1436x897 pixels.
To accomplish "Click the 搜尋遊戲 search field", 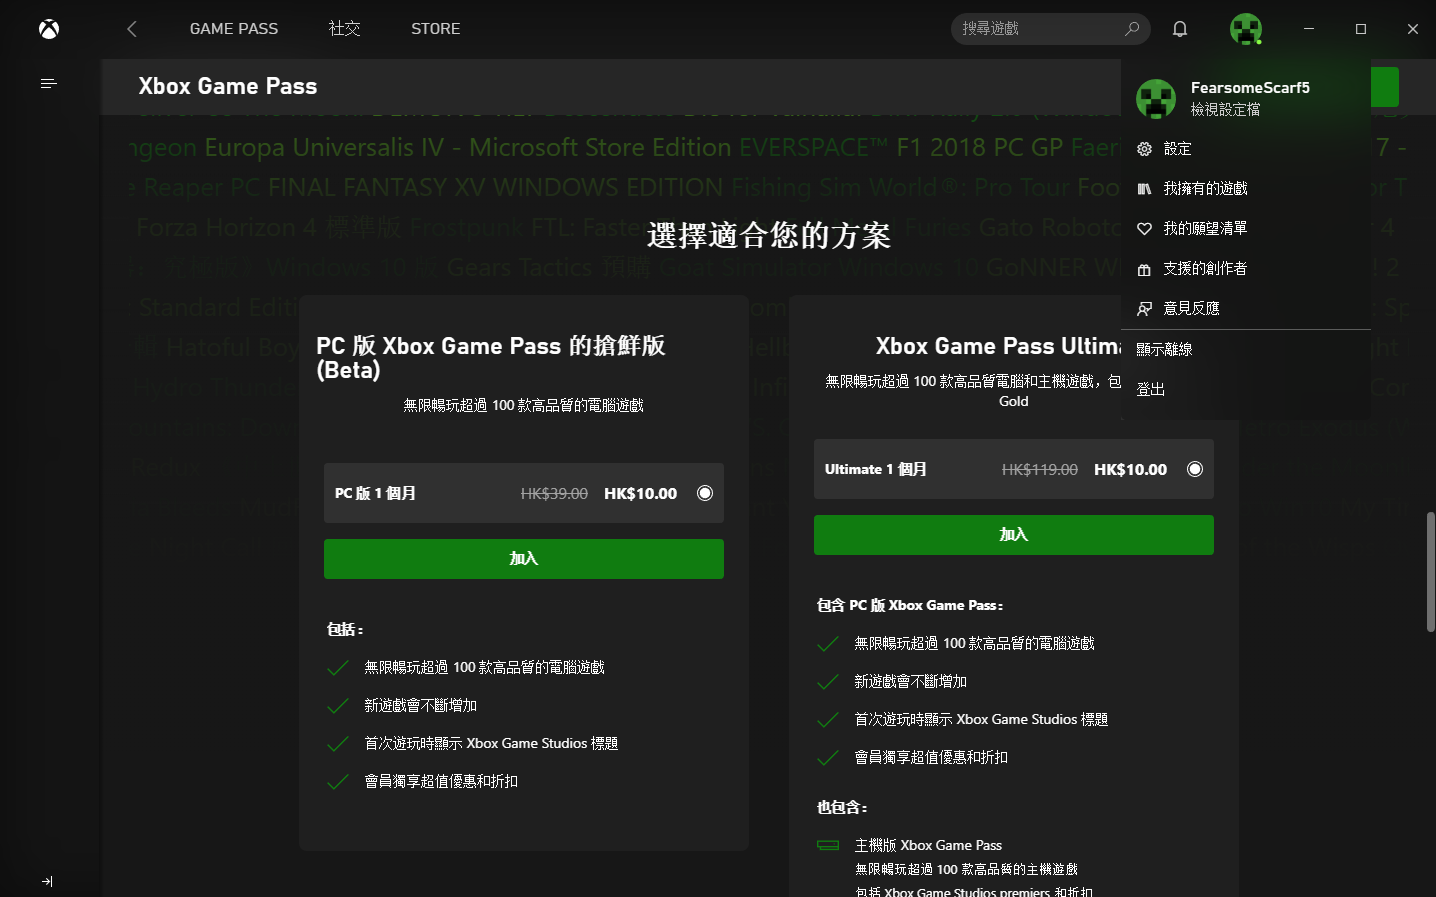I will click(1050, 29).
